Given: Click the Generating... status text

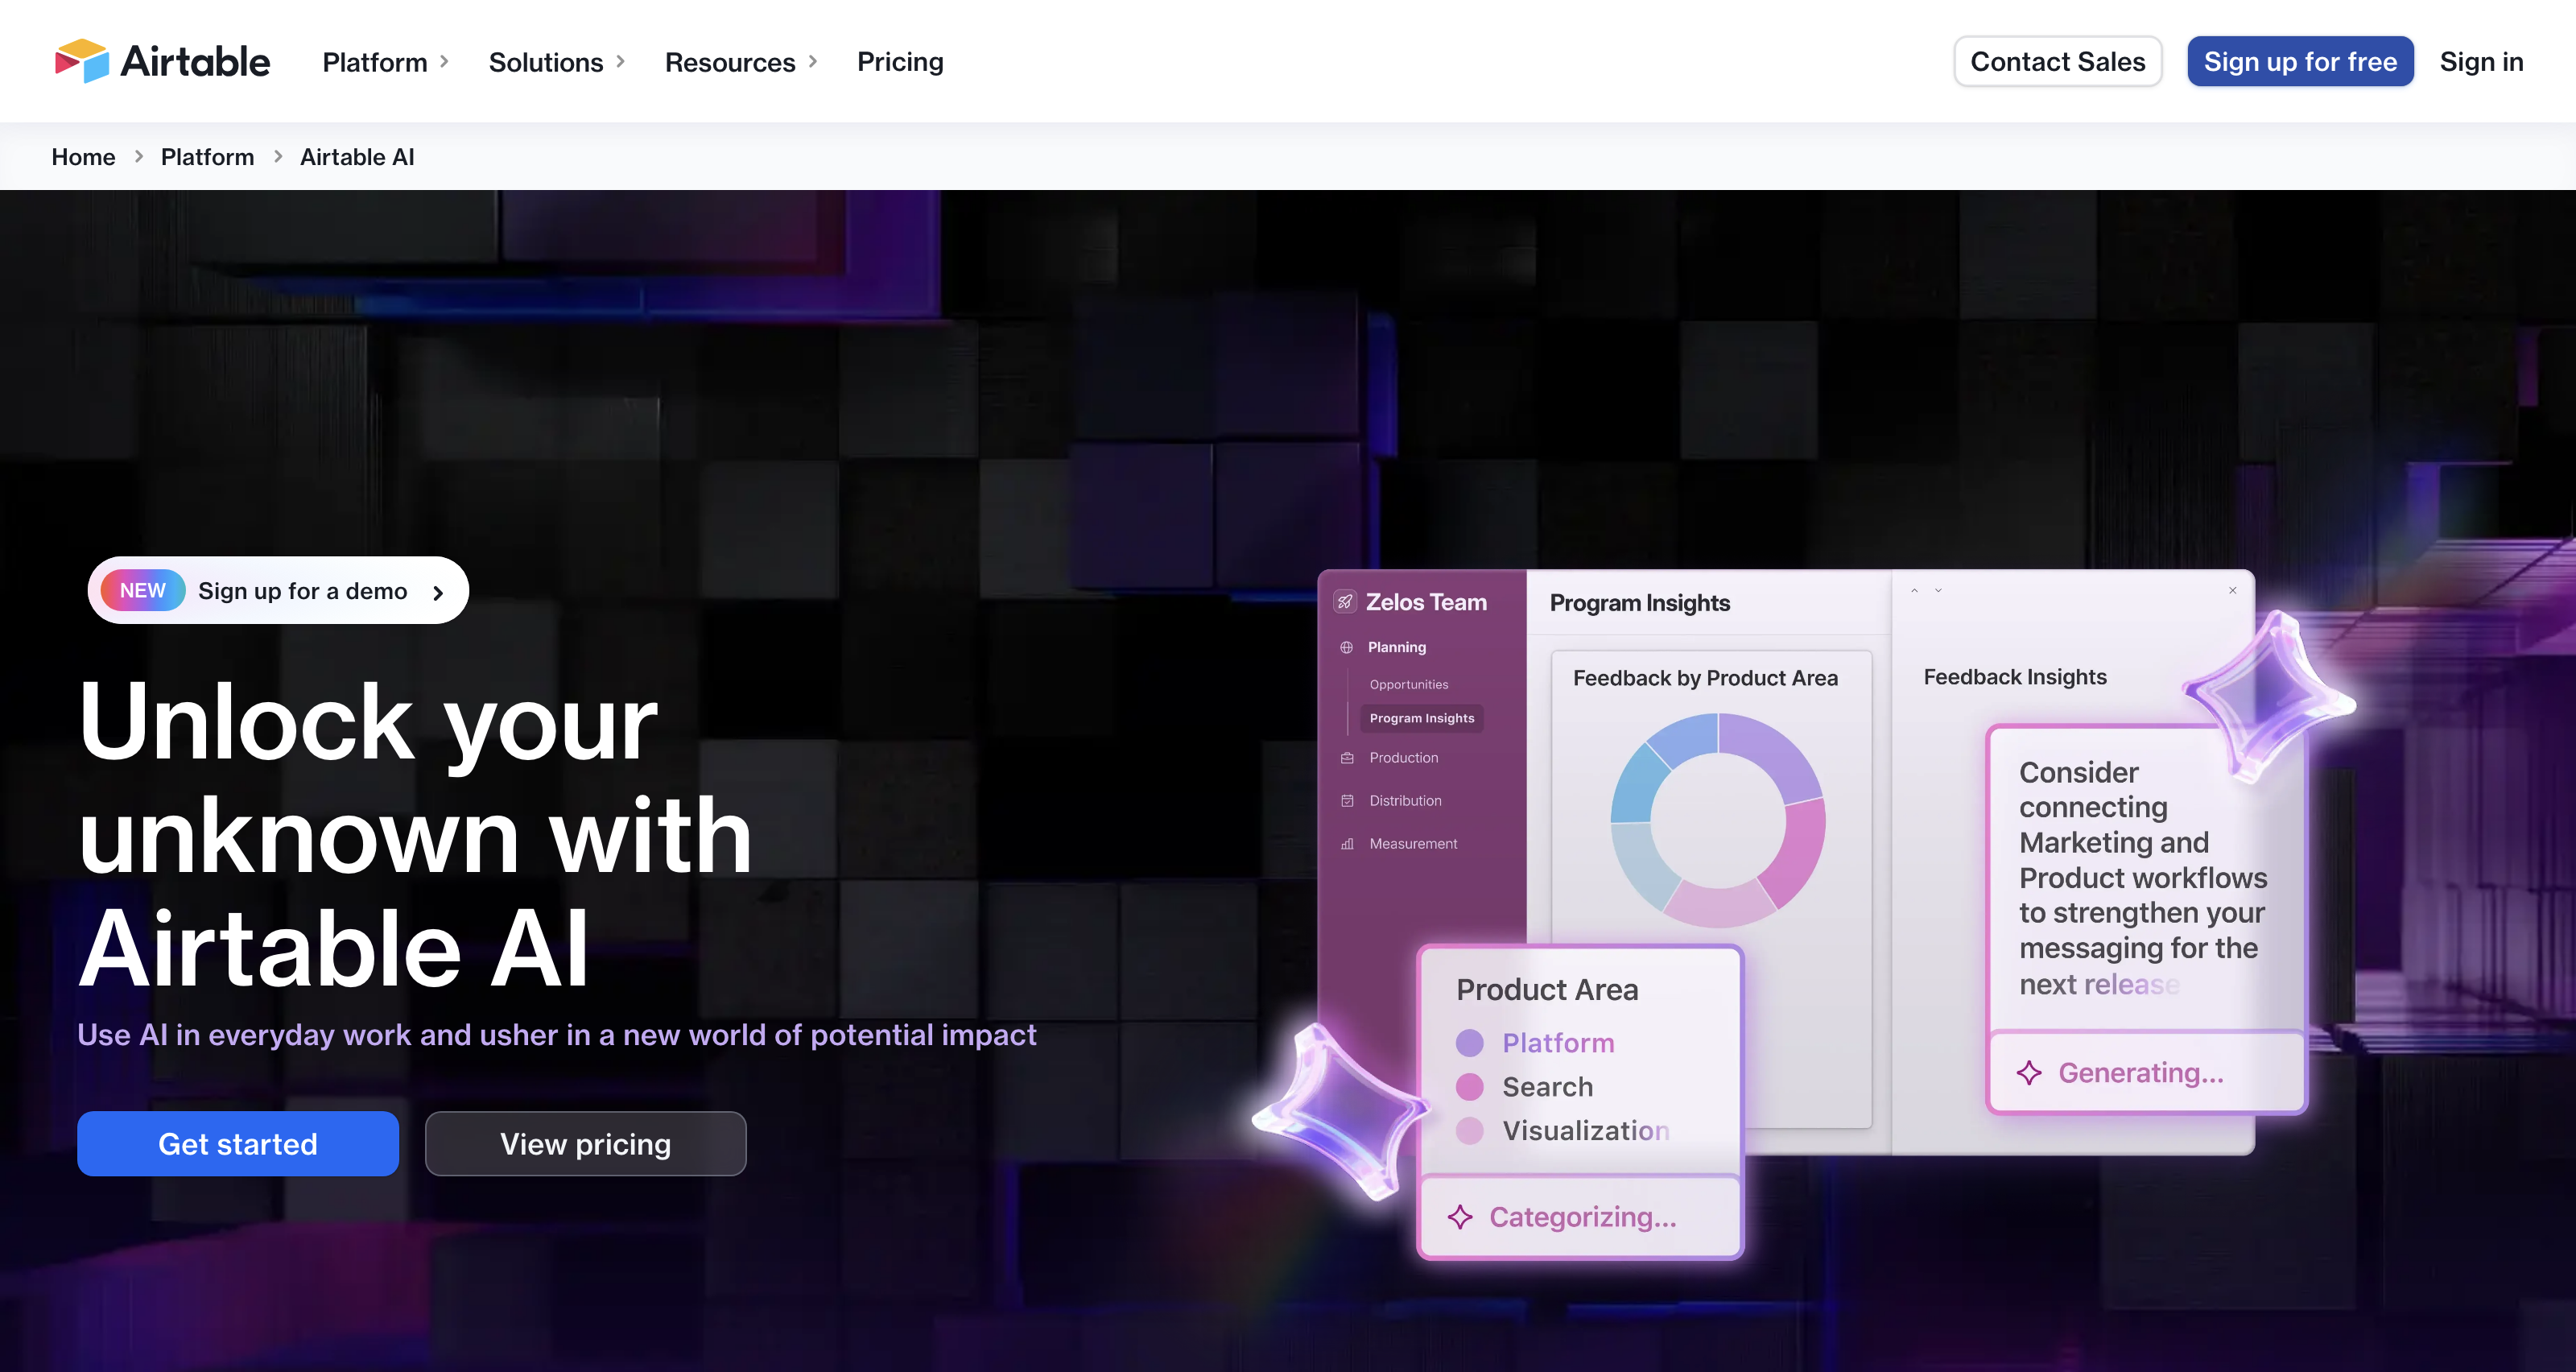Looking at the screenshot, I should (x=2141, y=1073).
